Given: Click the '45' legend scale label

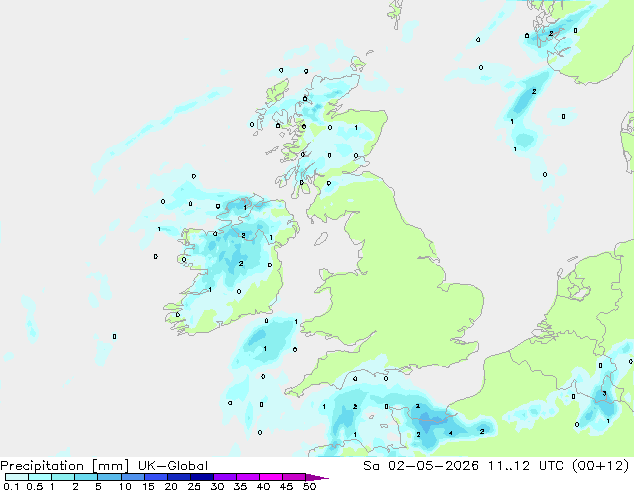Looking at the screenshot, I should click(286, 486).
